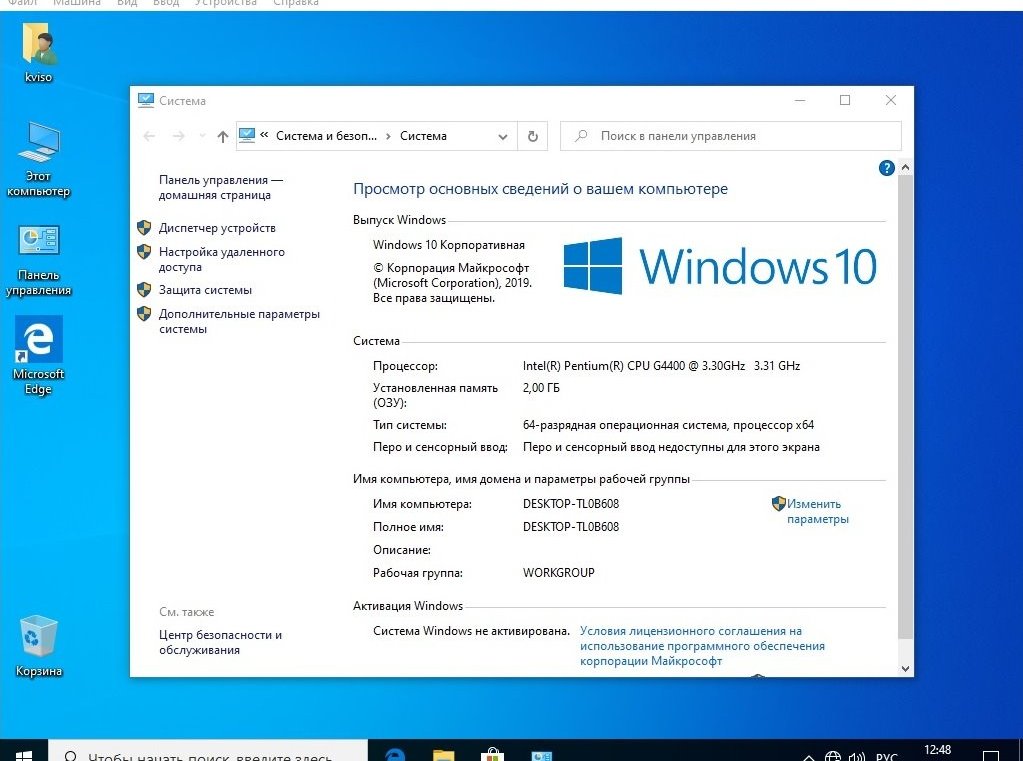Click the vertical scrollbar thumb
Image resolution: width=1023 pixels, height=761 pixels.
coord(905,407)
